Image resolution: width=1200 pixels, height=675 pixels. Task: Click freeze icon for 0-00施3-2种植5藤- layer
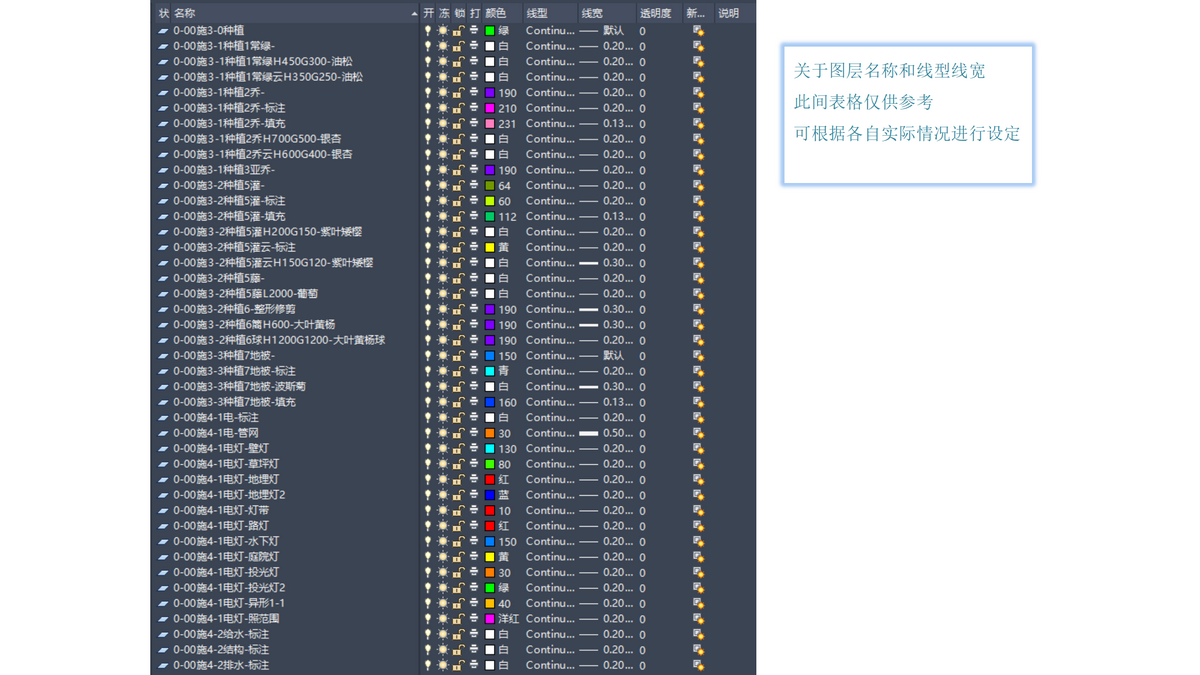pyautogui.click(x=443, y=278)
